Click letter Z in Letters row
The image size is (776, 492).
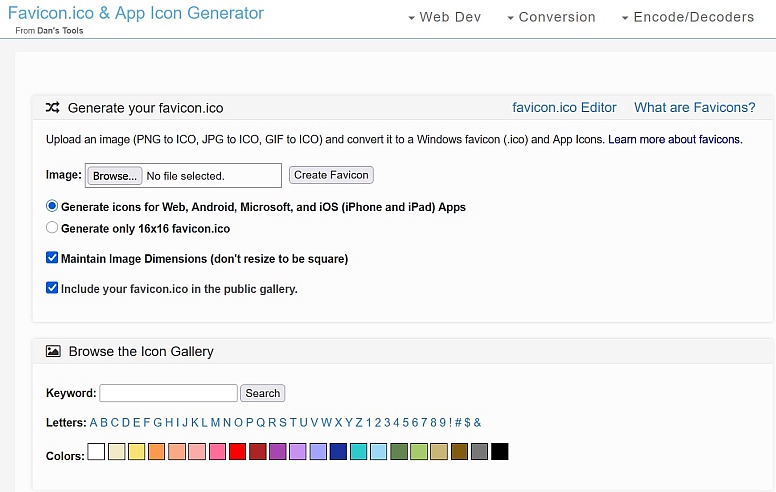359,423
